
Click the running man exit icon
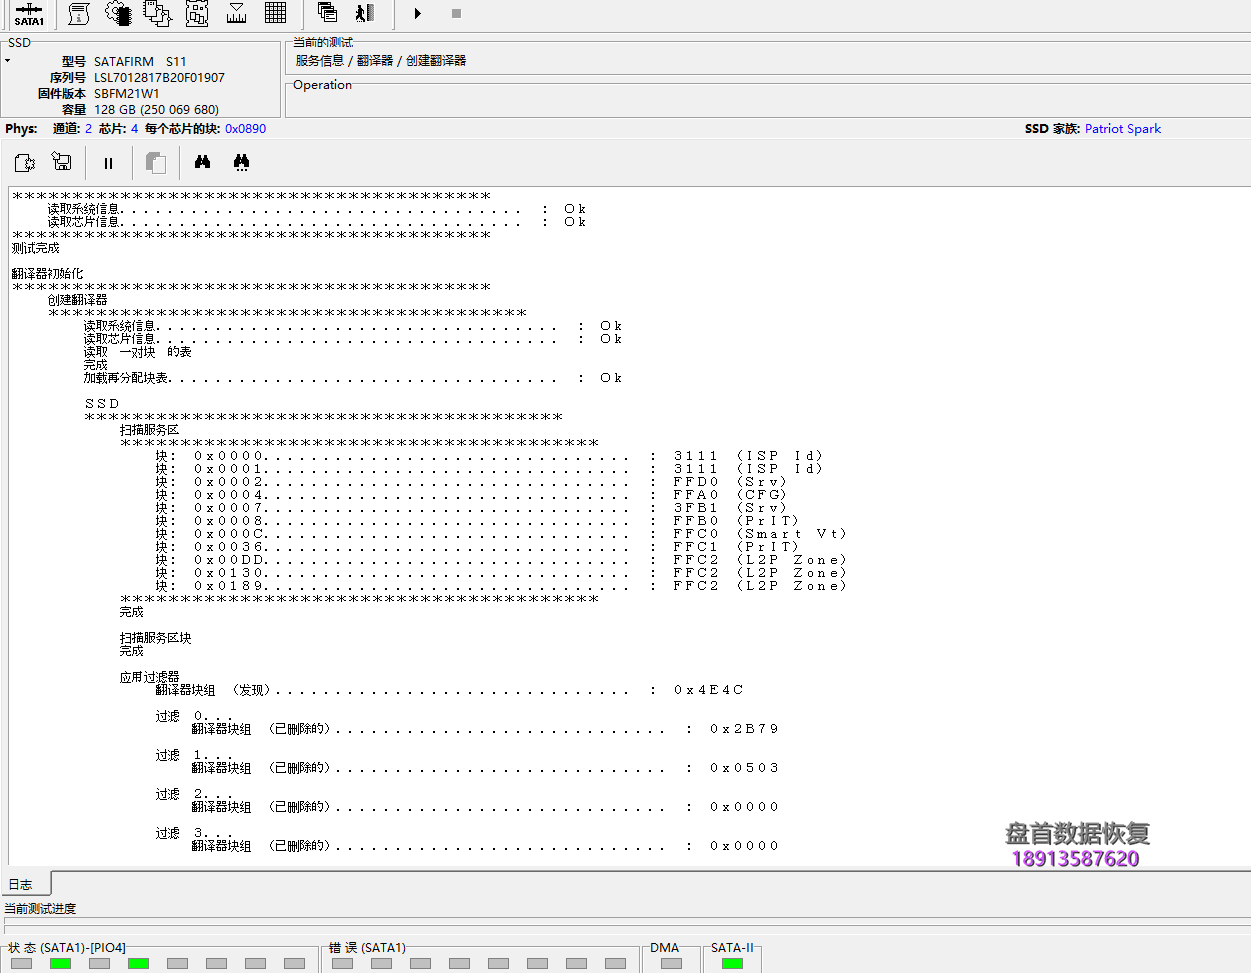tap(365, 13)
